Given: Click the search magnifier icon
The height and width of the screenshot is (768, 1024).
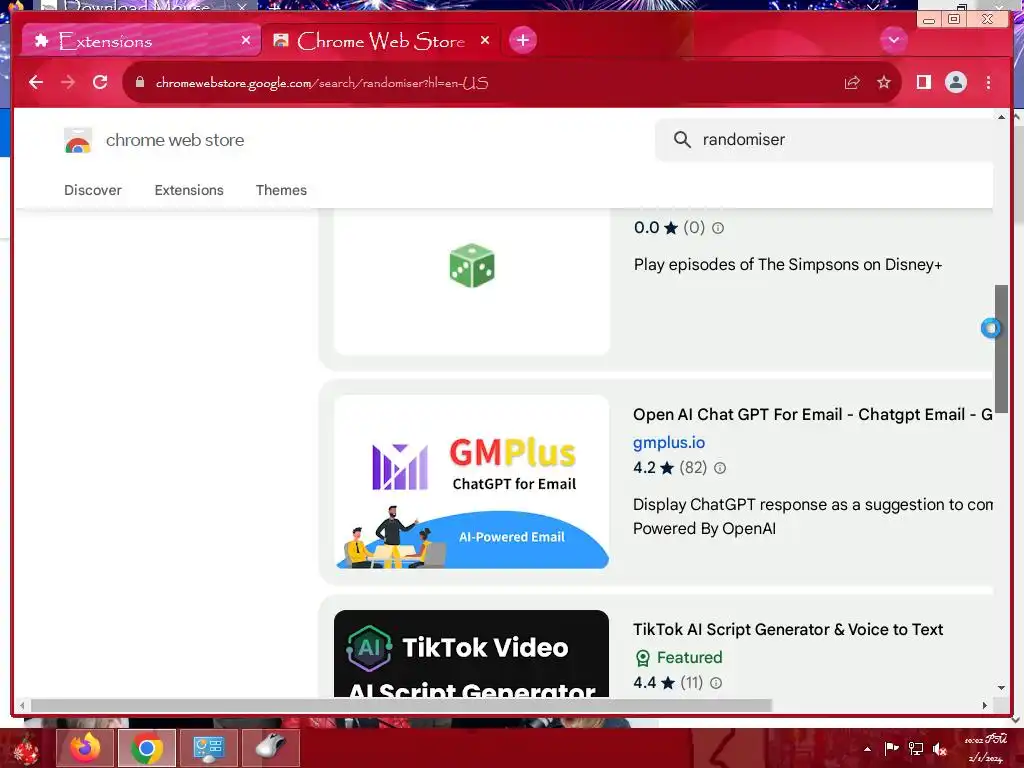Looking at the screenshot, I should click(x=682, y=139).
